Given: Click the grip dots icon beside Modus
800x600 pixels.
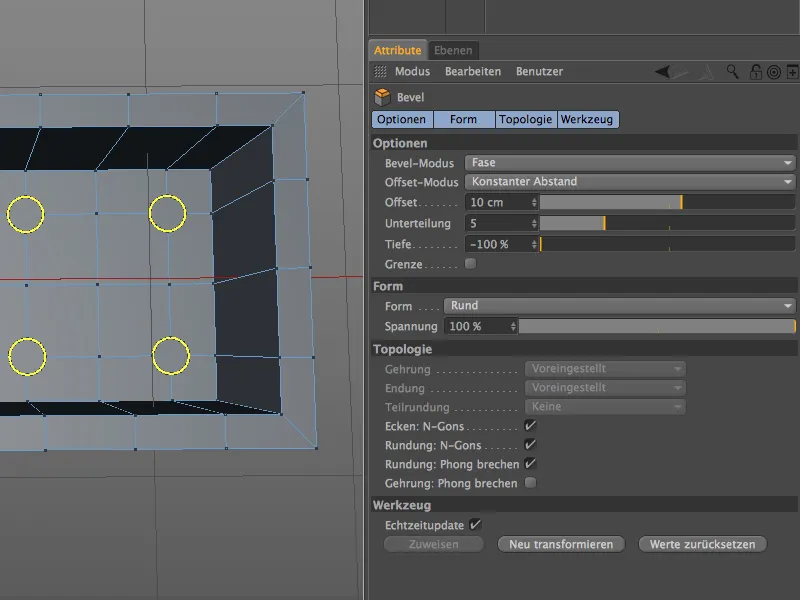Looking at the screenshot, I should 380,72.
